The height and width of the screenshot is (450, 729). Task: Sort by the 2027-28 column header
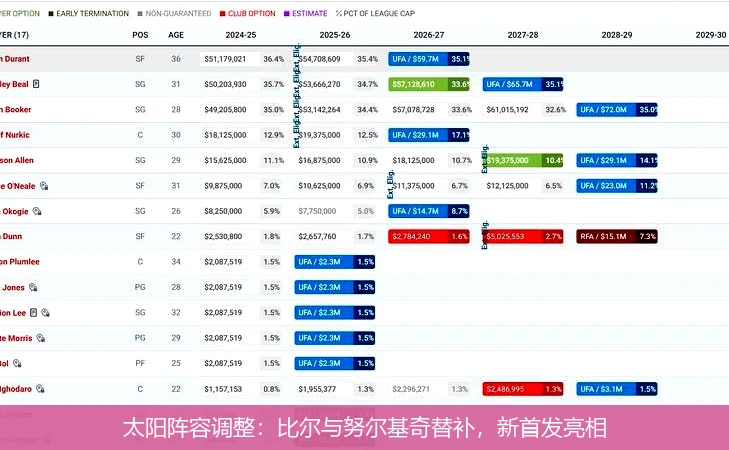[523, 35]
